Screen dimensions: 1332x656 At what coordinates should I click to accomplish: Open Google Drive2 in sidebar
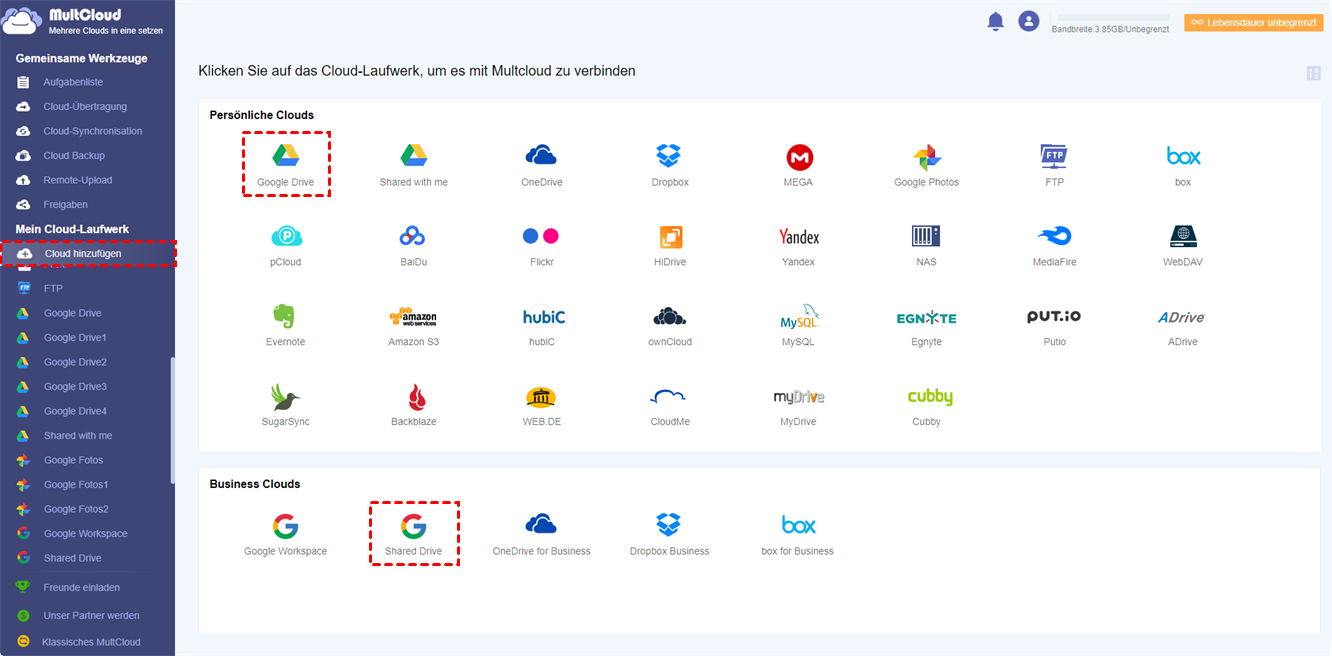pos(75,362)
